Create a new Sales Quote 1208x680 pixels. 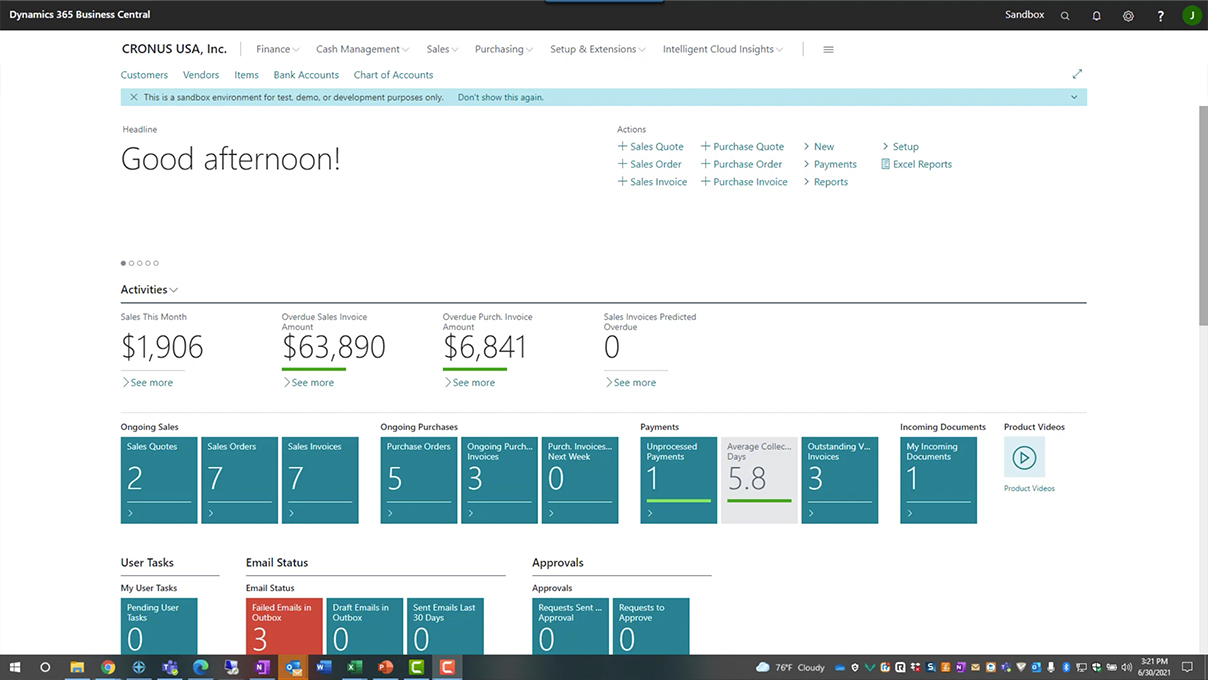tap(651, 147)
